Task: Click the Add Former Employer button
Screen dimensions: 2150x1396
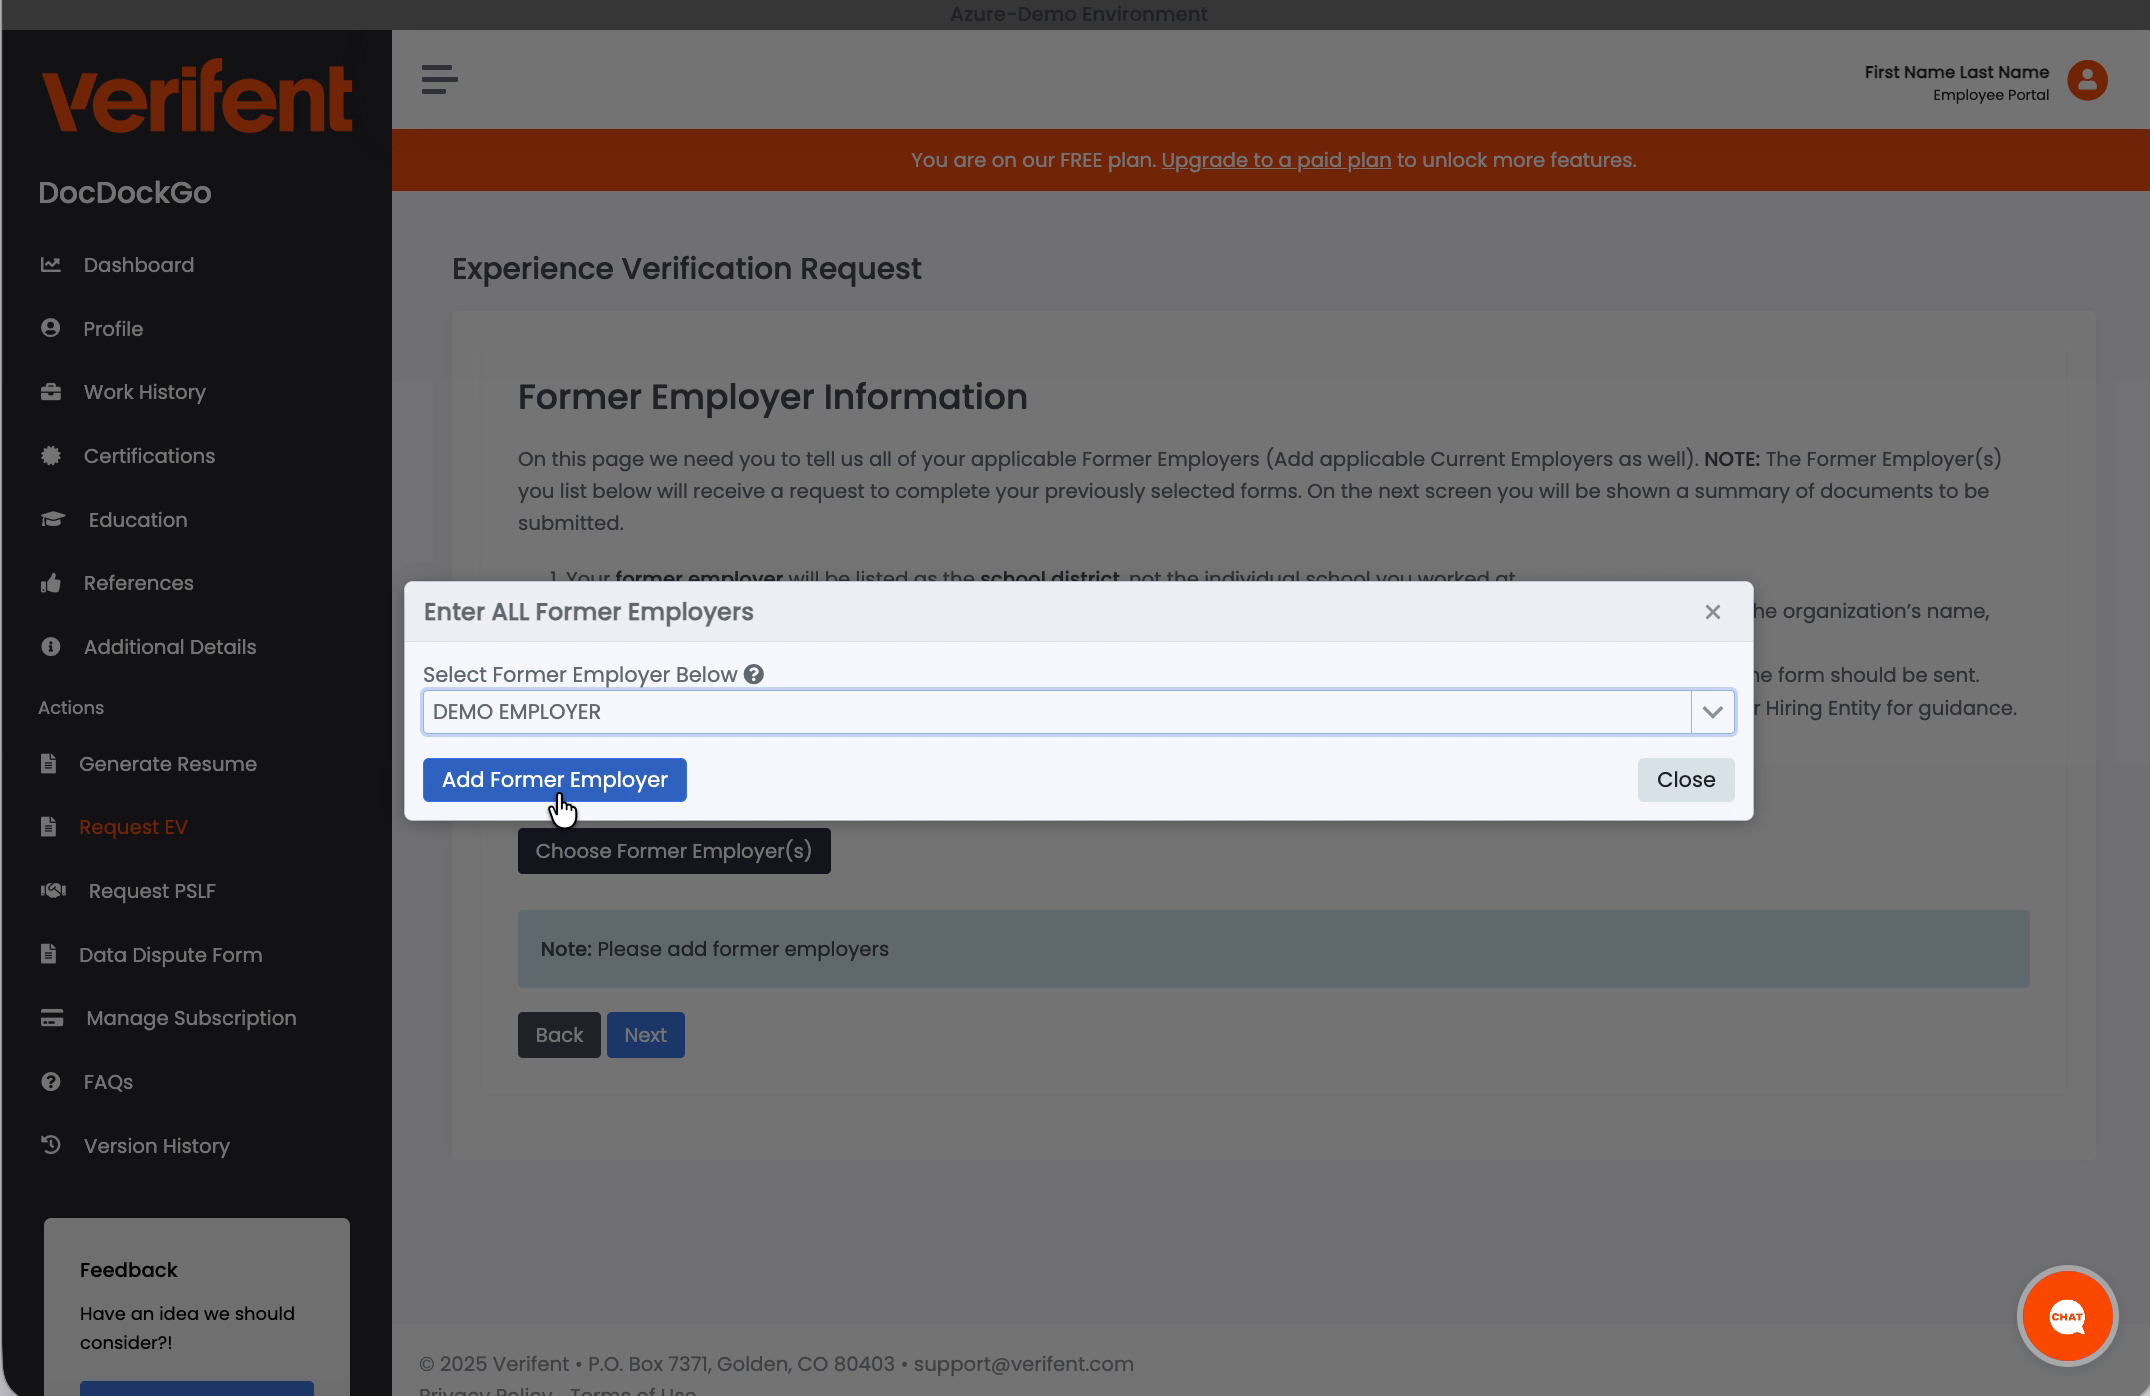Action: coord(554,779)
